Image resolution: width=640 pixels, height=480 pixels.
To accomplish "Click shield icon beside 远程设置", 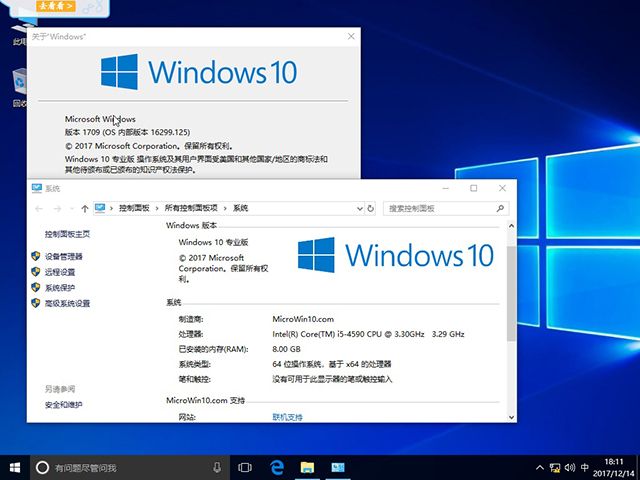I will coord(36,272).
